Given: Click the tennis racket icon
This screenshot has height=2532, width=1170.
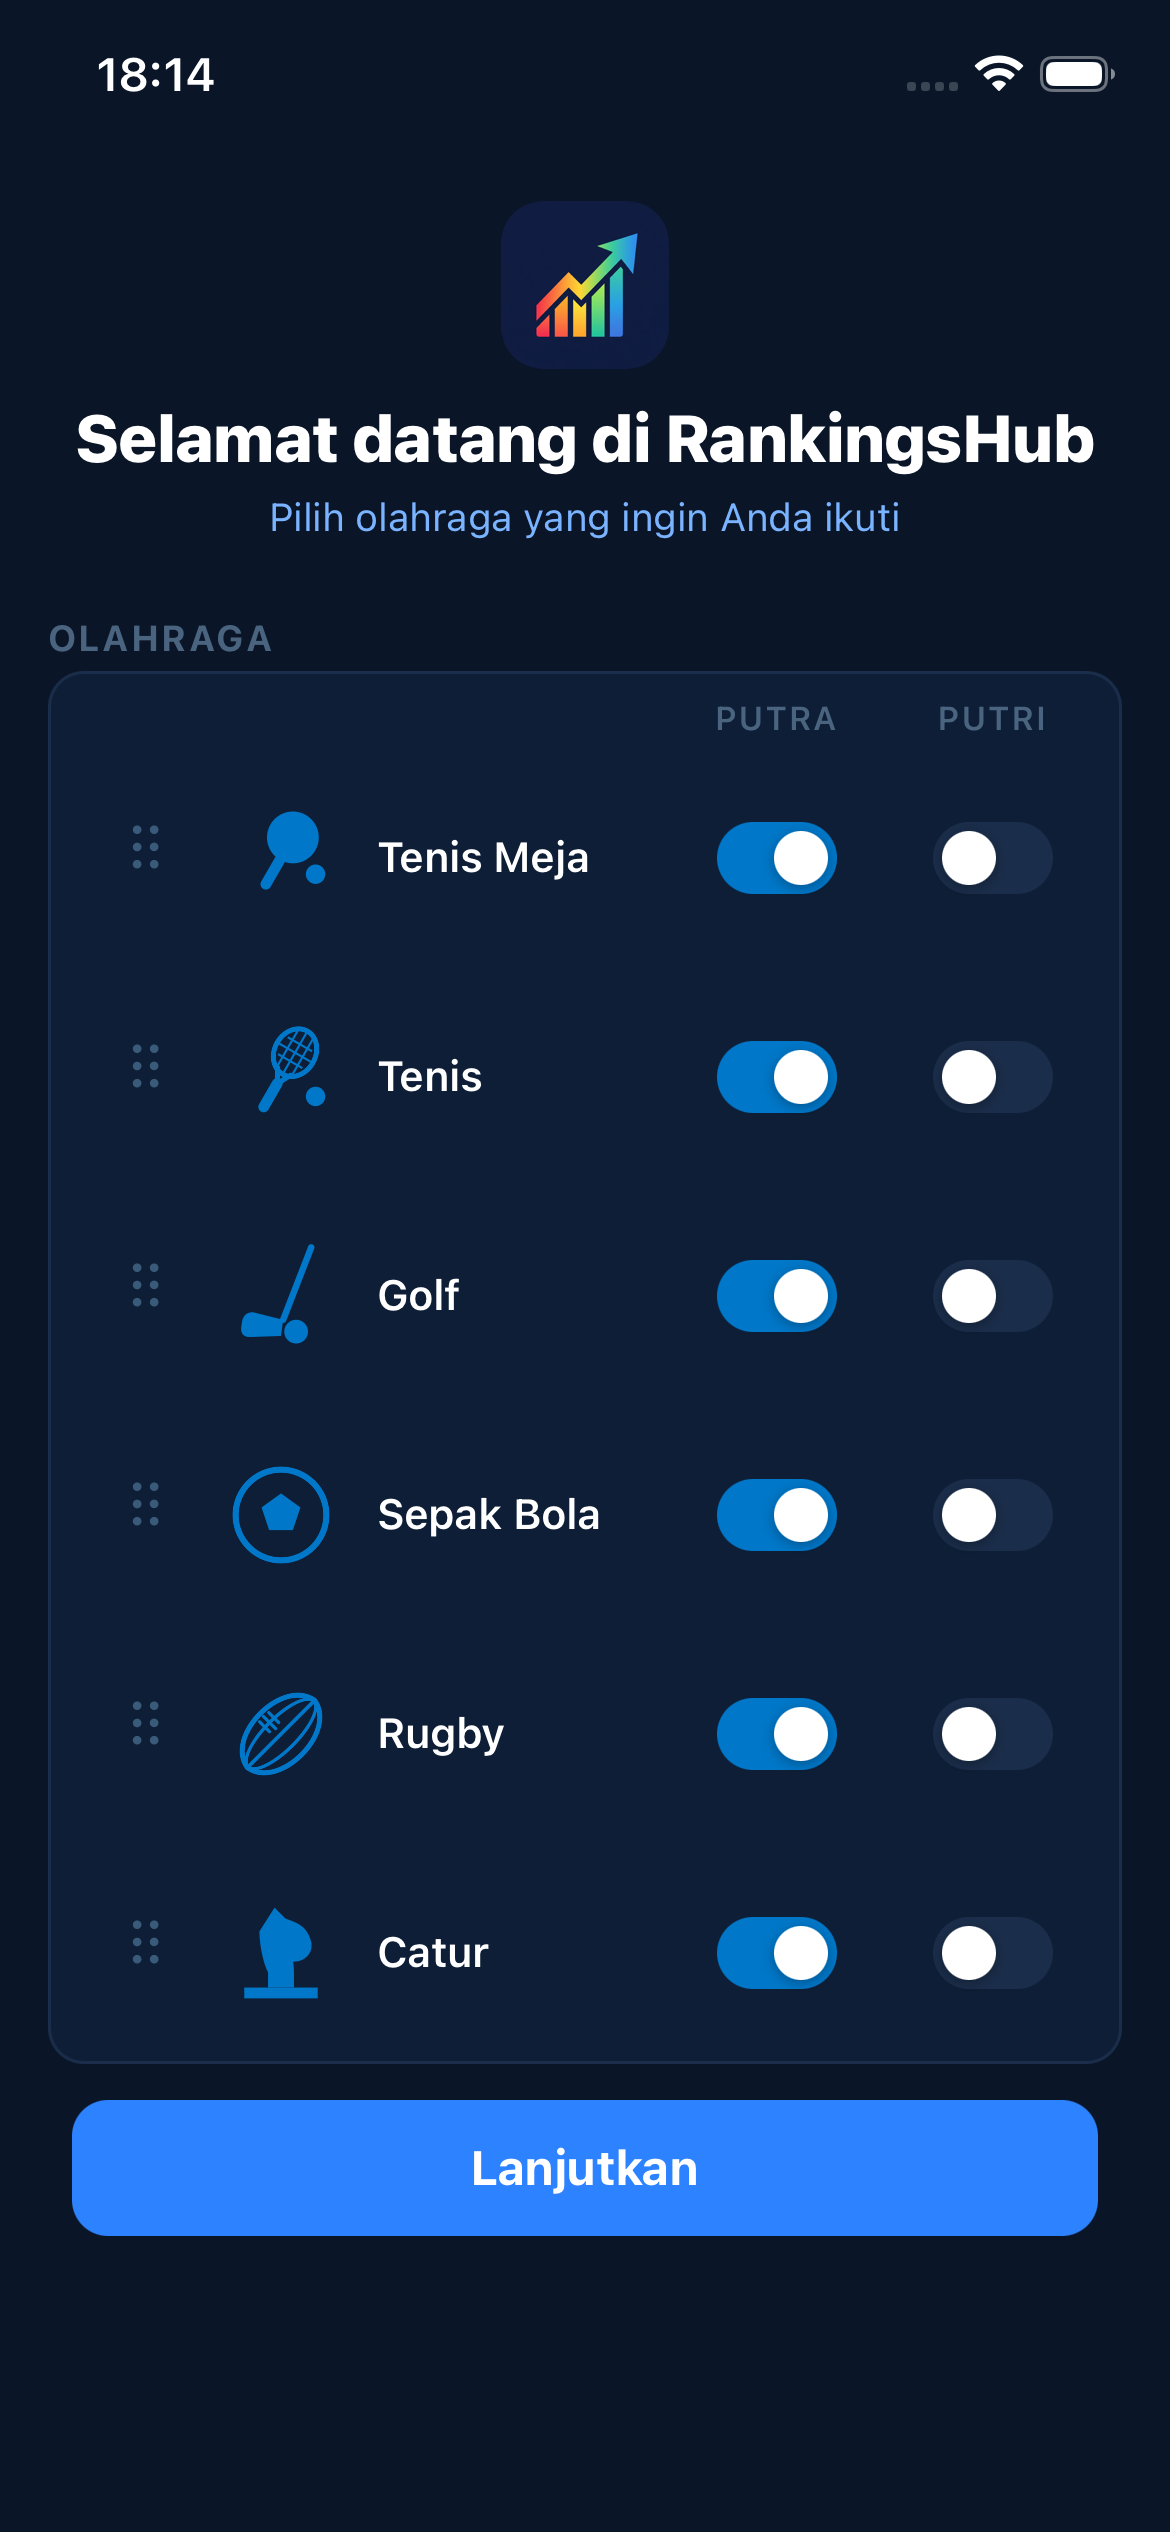Looking at the screenshot, I should [291, 1069].
